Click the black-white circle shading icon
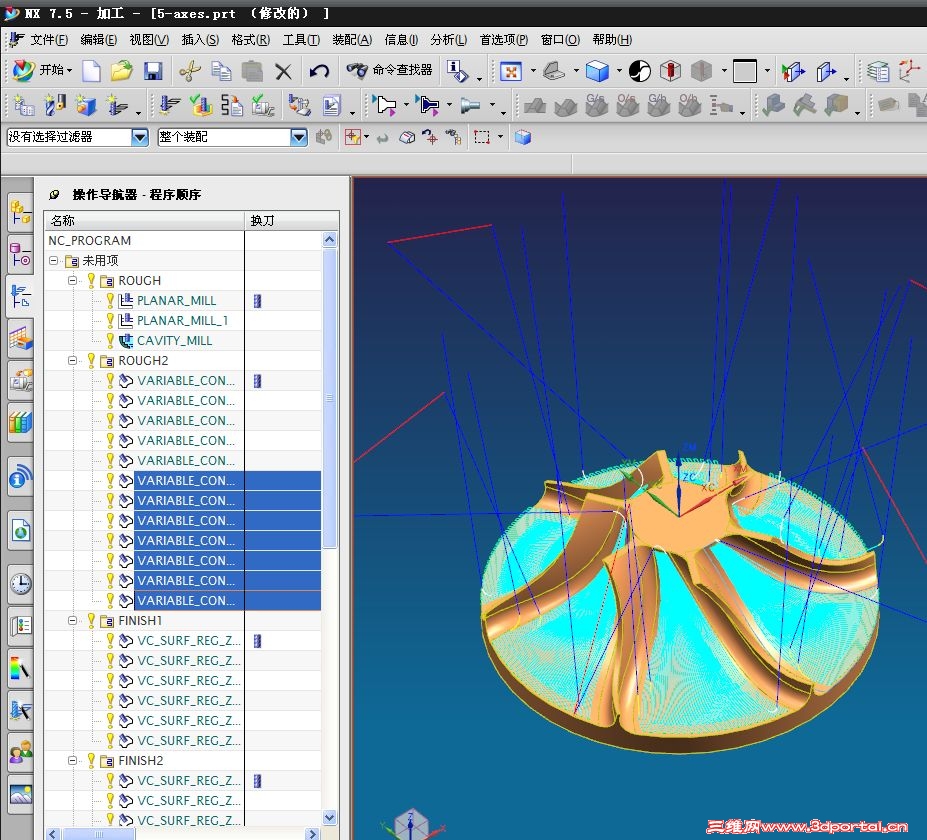Screen dimensions: 927x840 [x=640, y=72]
